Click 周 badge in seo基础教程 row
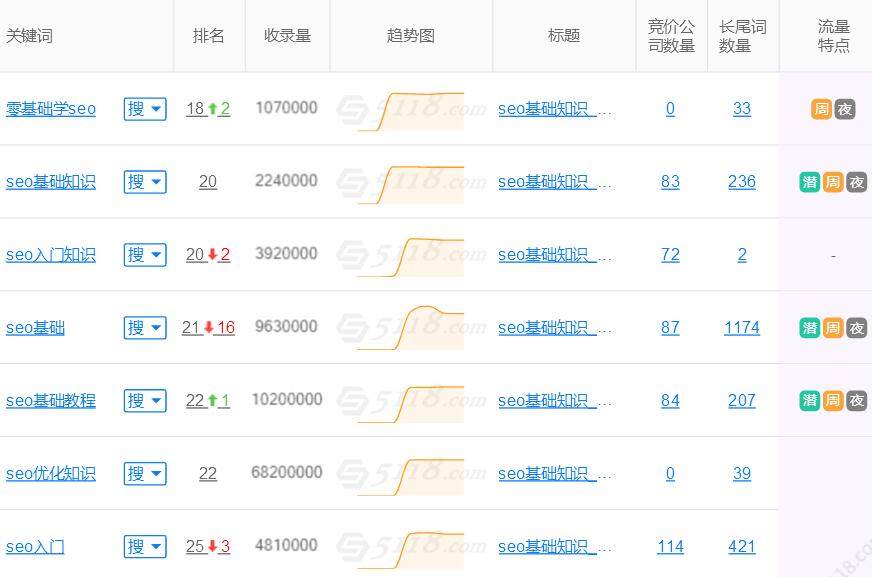Screen dimensions: 872x577 click(x=833, y=401)
